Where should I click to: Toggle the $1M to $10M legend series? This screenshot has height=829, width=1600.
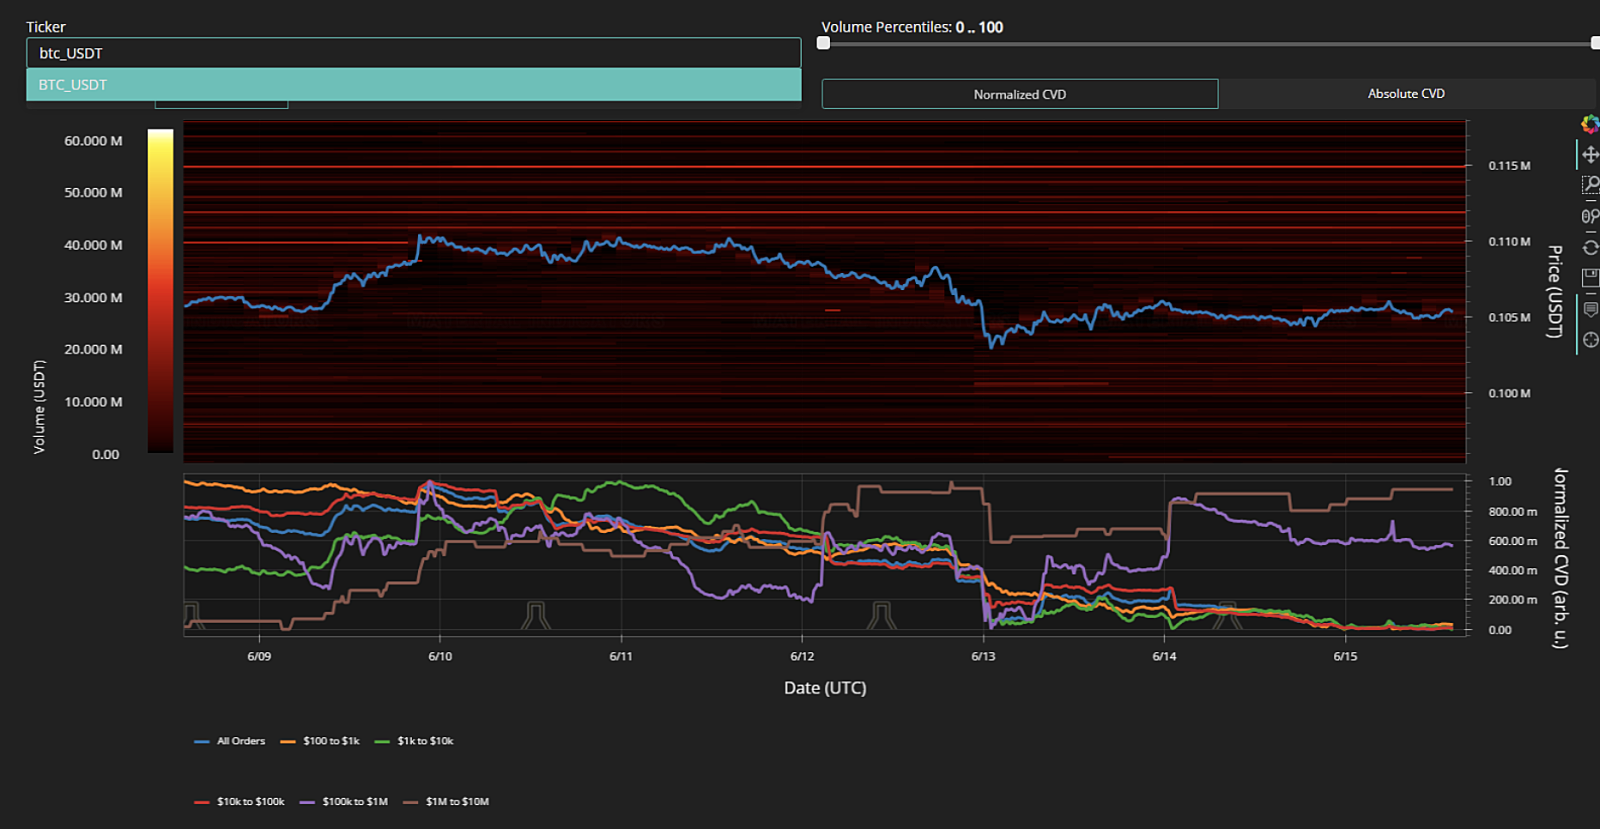point(446,802)
